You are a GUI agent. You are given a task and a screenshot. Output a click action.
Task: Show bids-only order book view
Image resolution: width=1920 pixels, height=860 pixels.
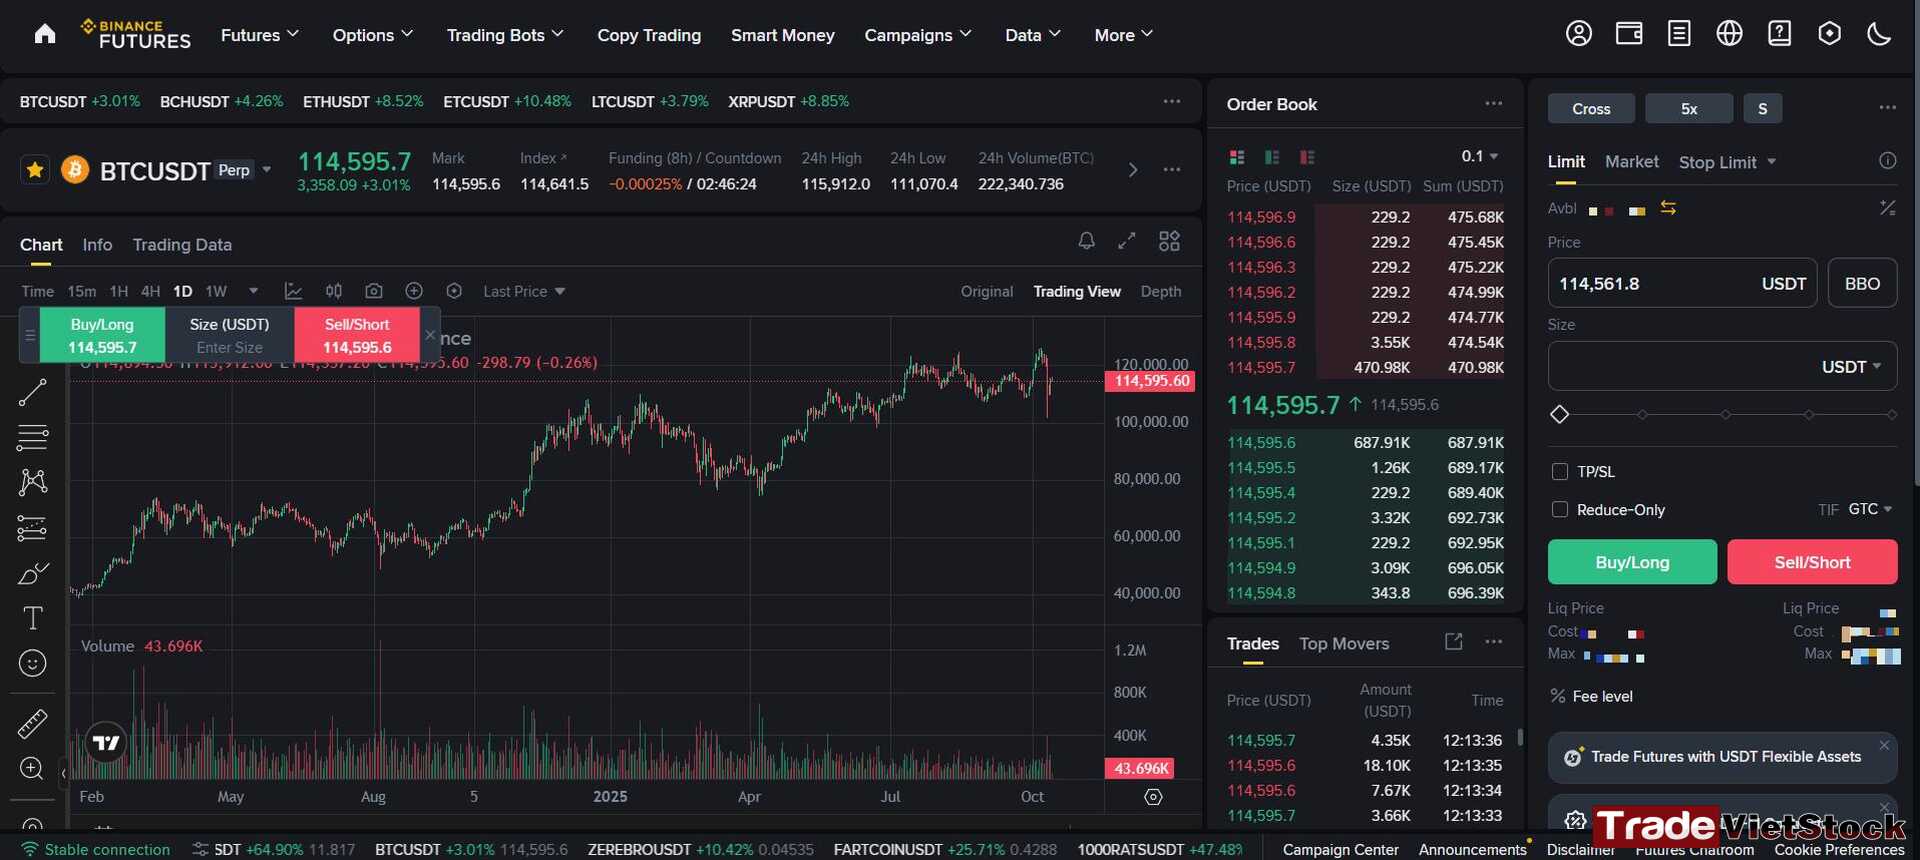1272,157
